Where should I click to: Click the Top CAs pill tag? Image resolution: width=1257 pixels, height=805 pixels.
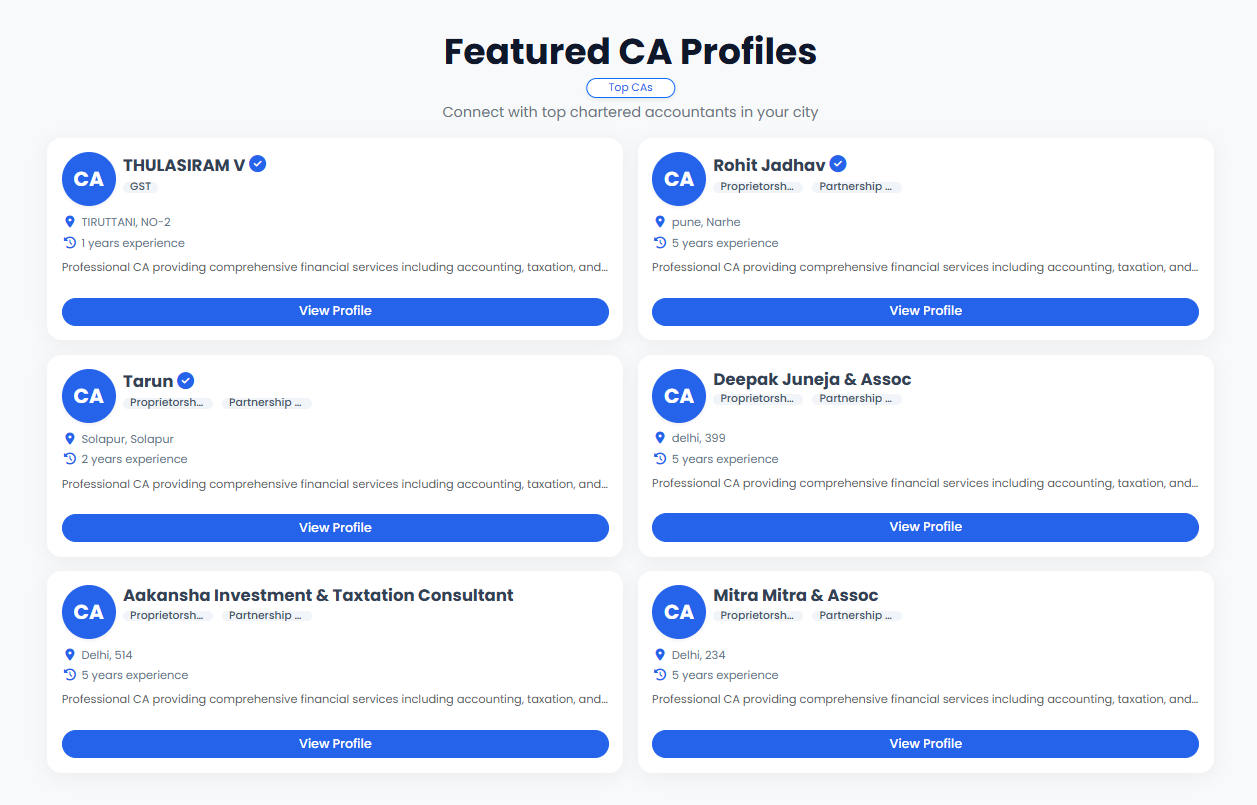pyautogui.click(x=630, y=88)
